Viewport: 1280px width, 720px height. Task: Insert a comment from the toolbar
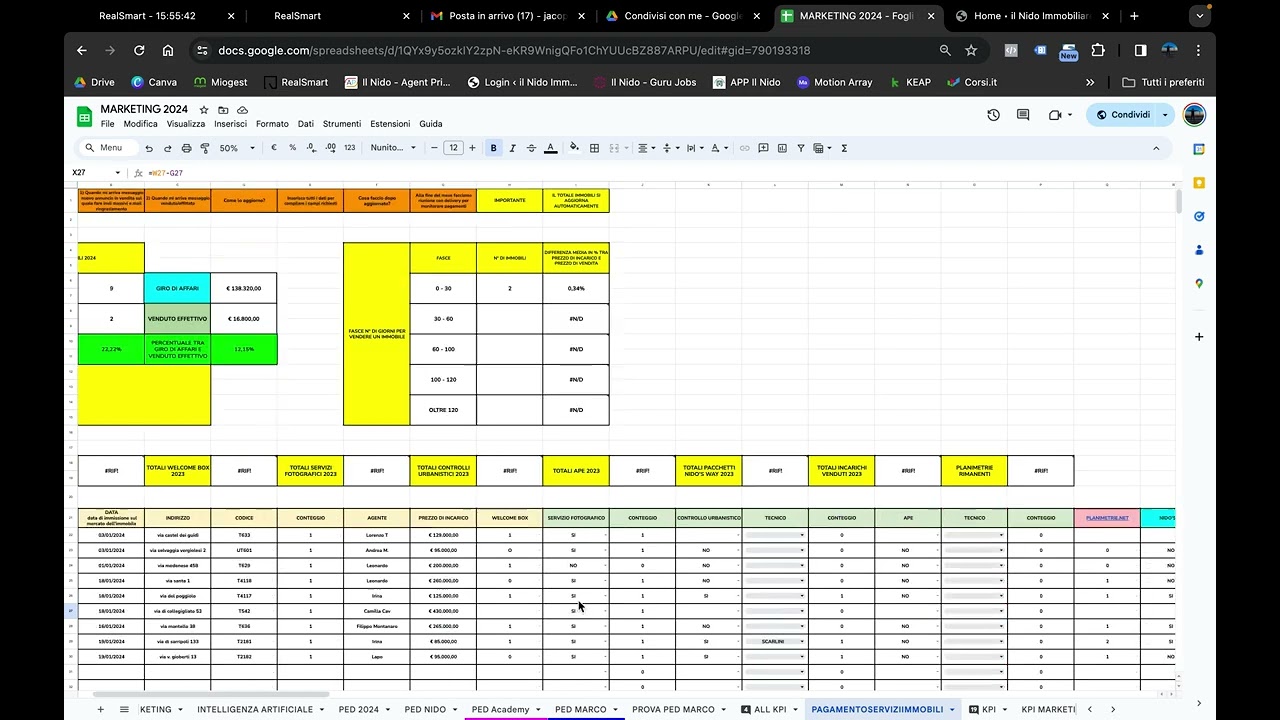pos(763,148)
